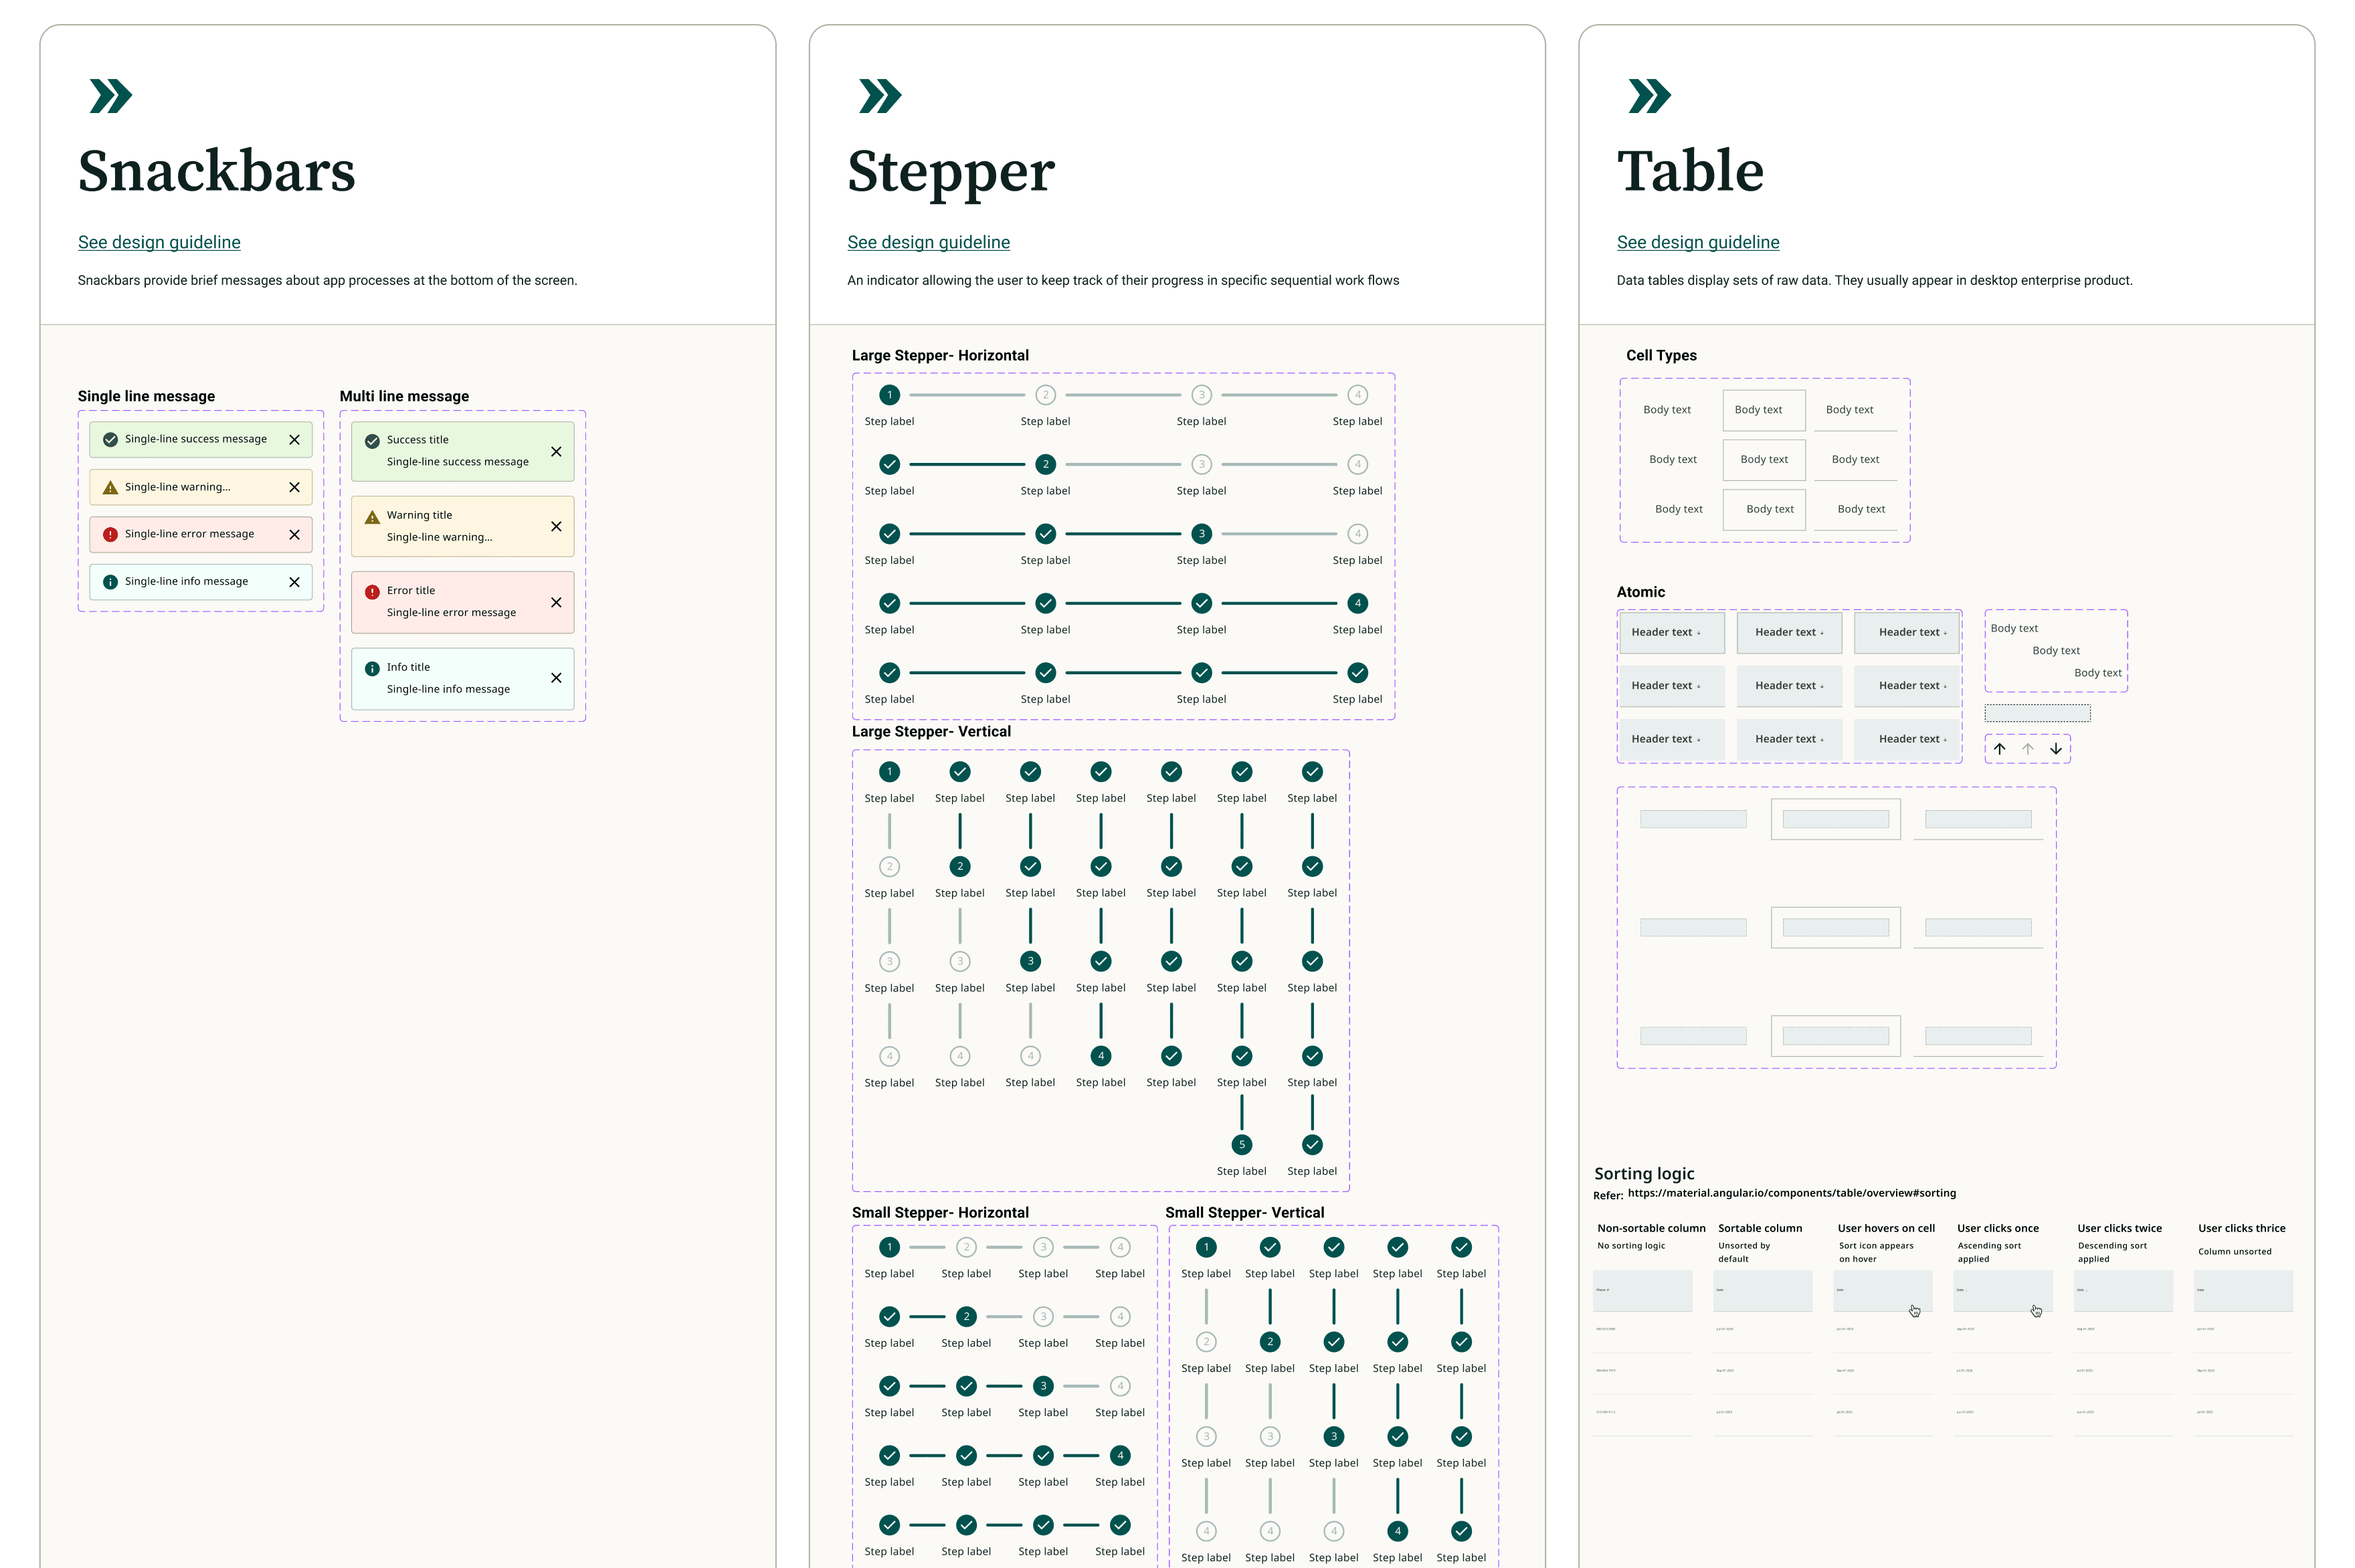Click the Info title snackbar info icon
The image size is (2355, 1568).
tap(372, 668)
